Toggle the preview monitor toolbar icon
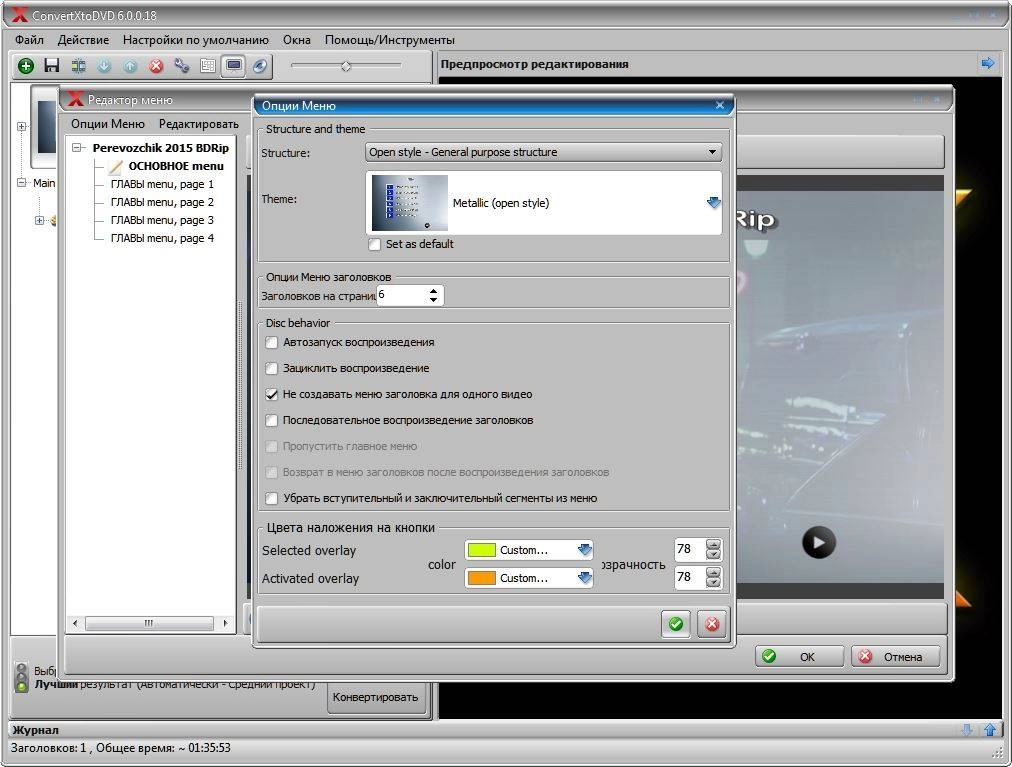The height and width of the screenshot is (767, 1012). tap(234, 66)
